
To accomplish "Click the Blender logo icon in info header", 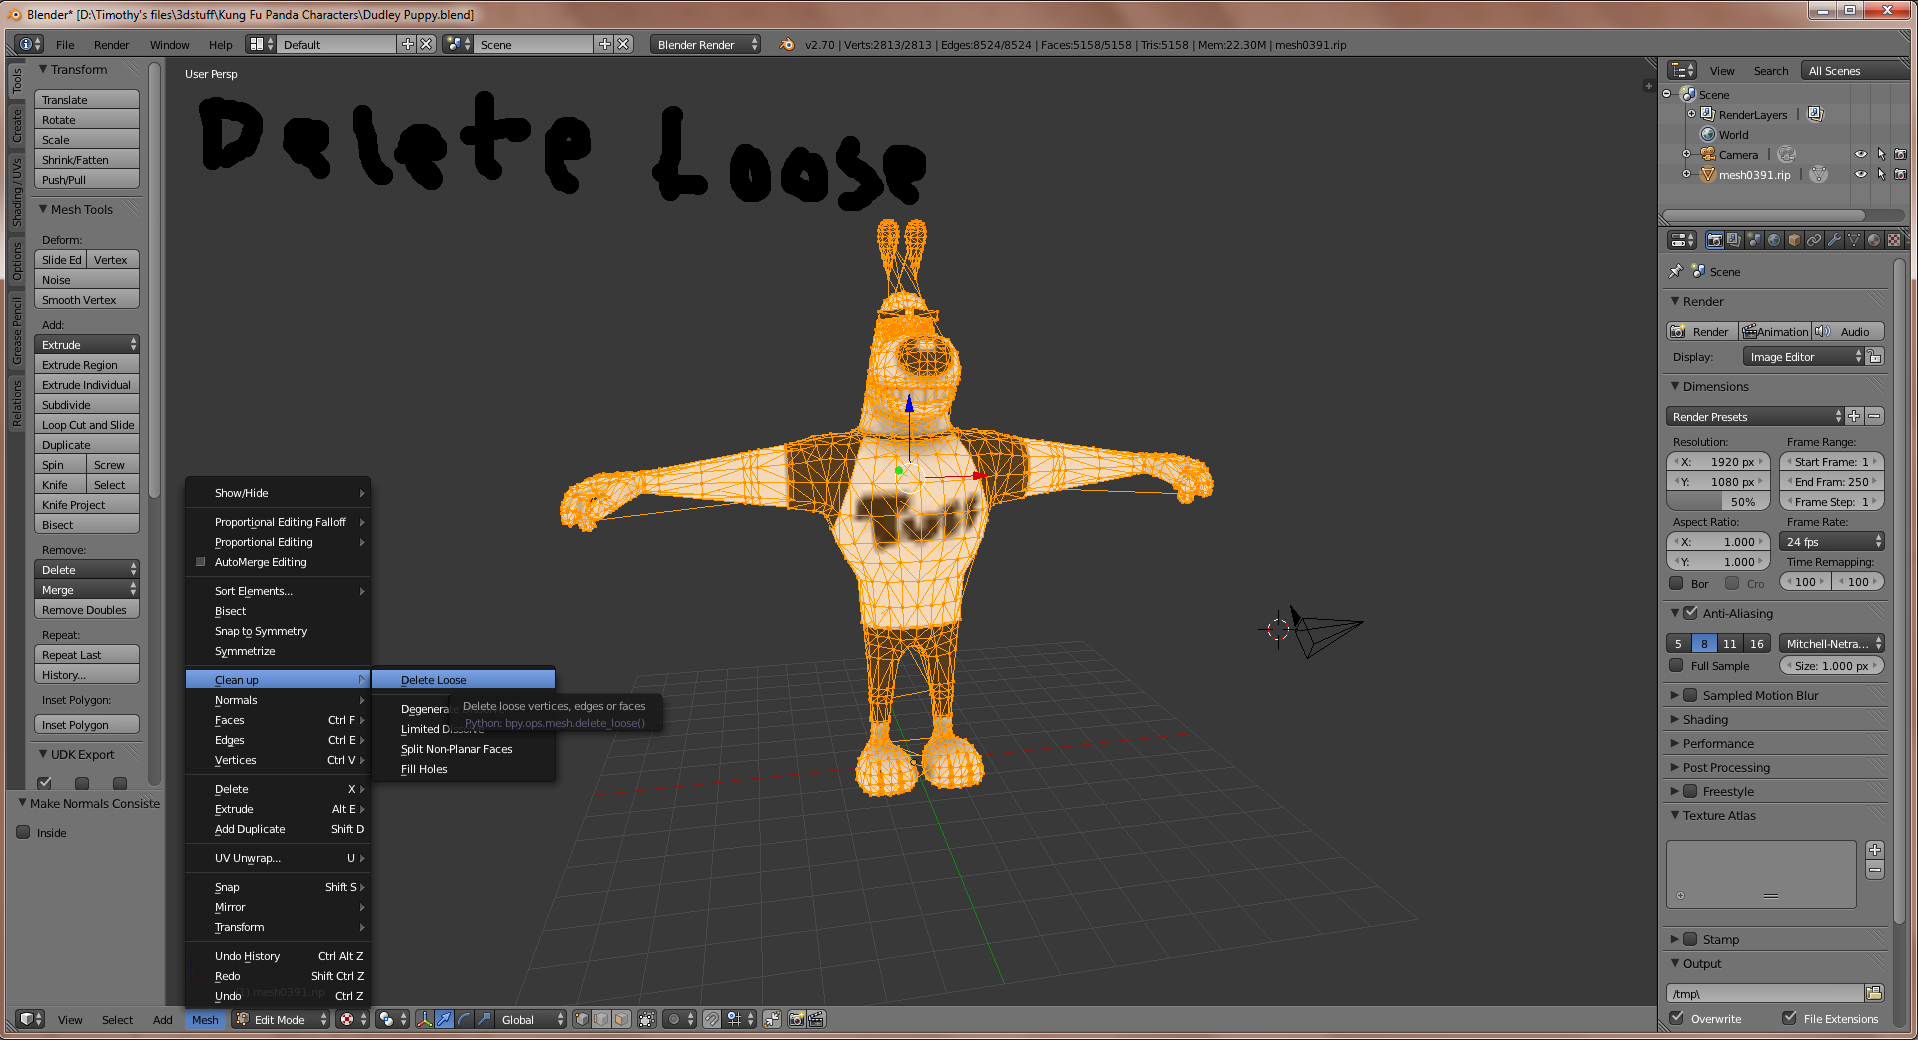I will (787, 44).
